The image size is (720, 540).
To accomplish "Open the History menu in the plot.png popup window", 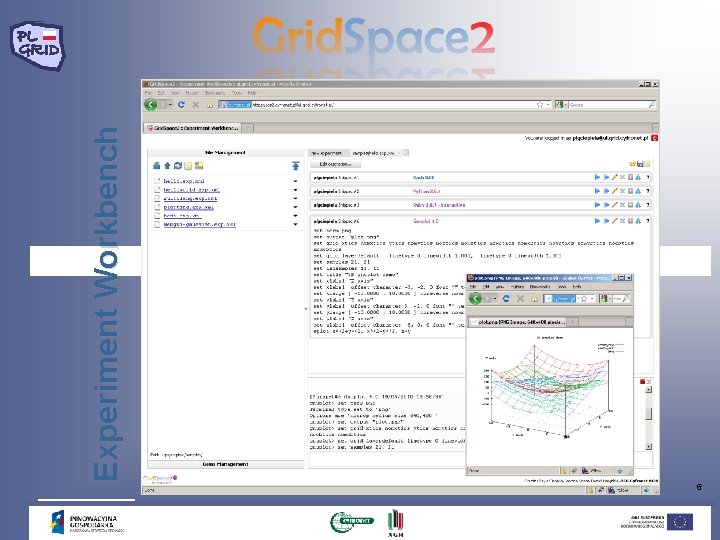I will (517, 287).
